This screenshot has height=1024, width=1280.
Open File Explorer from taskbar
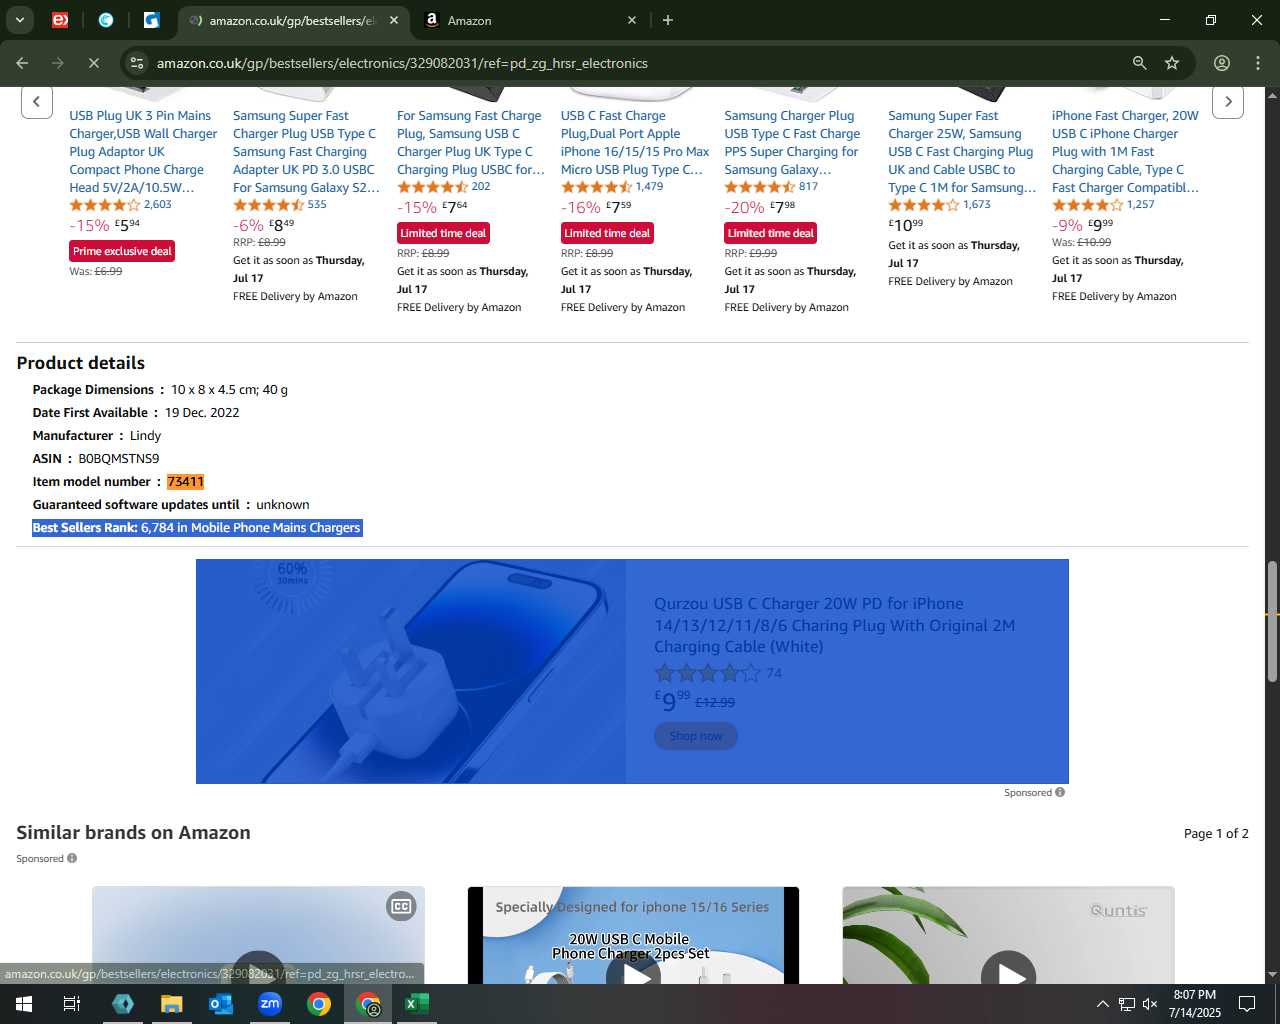pos(172,1004)
